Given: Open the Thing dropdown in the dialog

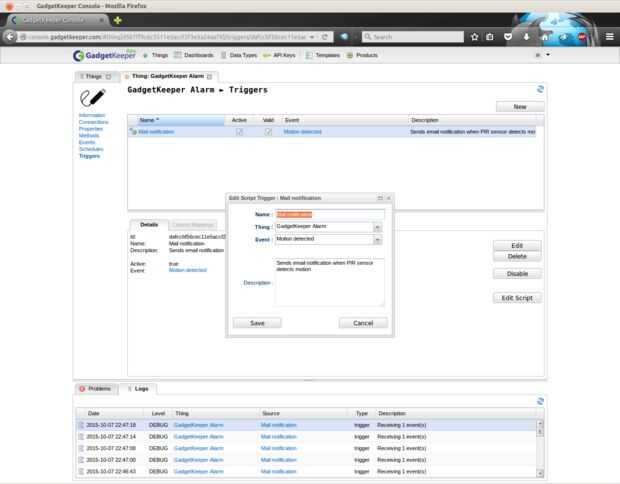Looking at the screenshot, I should 377,227.
